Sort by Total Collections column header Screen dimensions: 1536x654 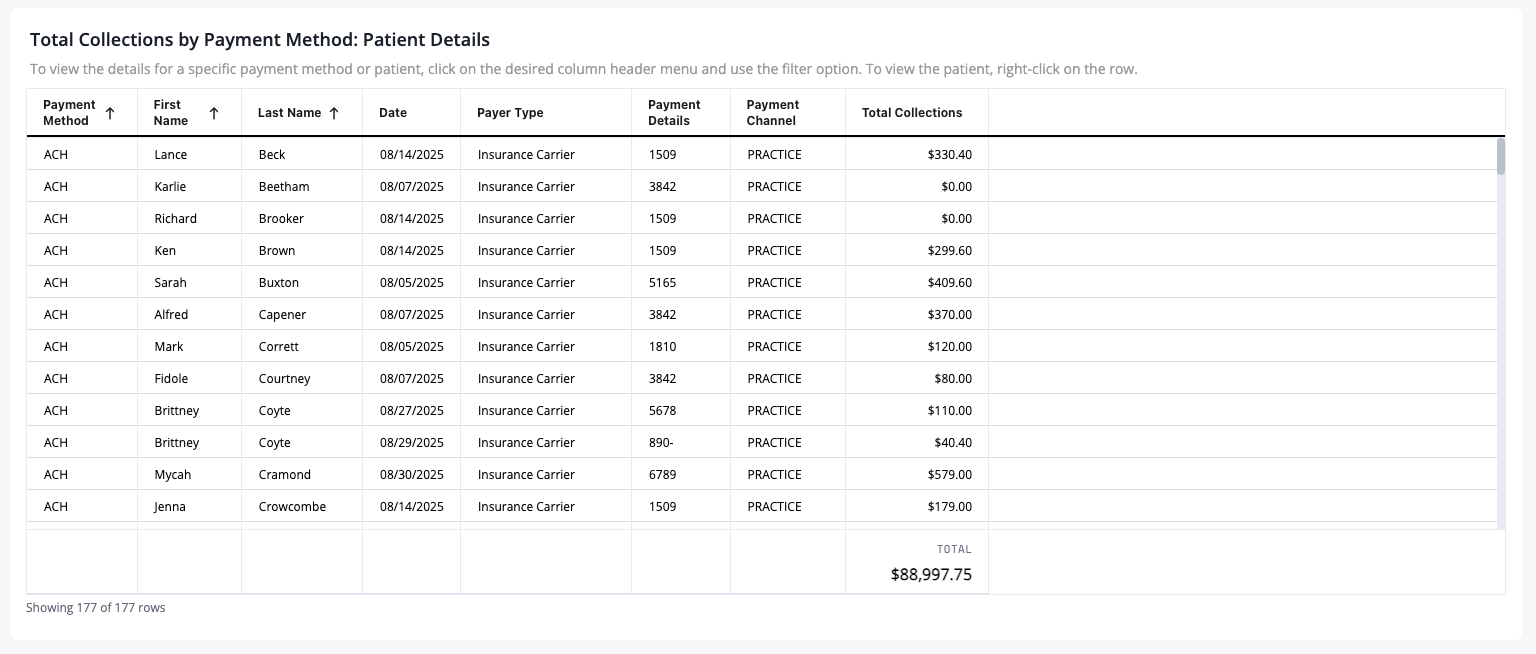click(912, 113)
